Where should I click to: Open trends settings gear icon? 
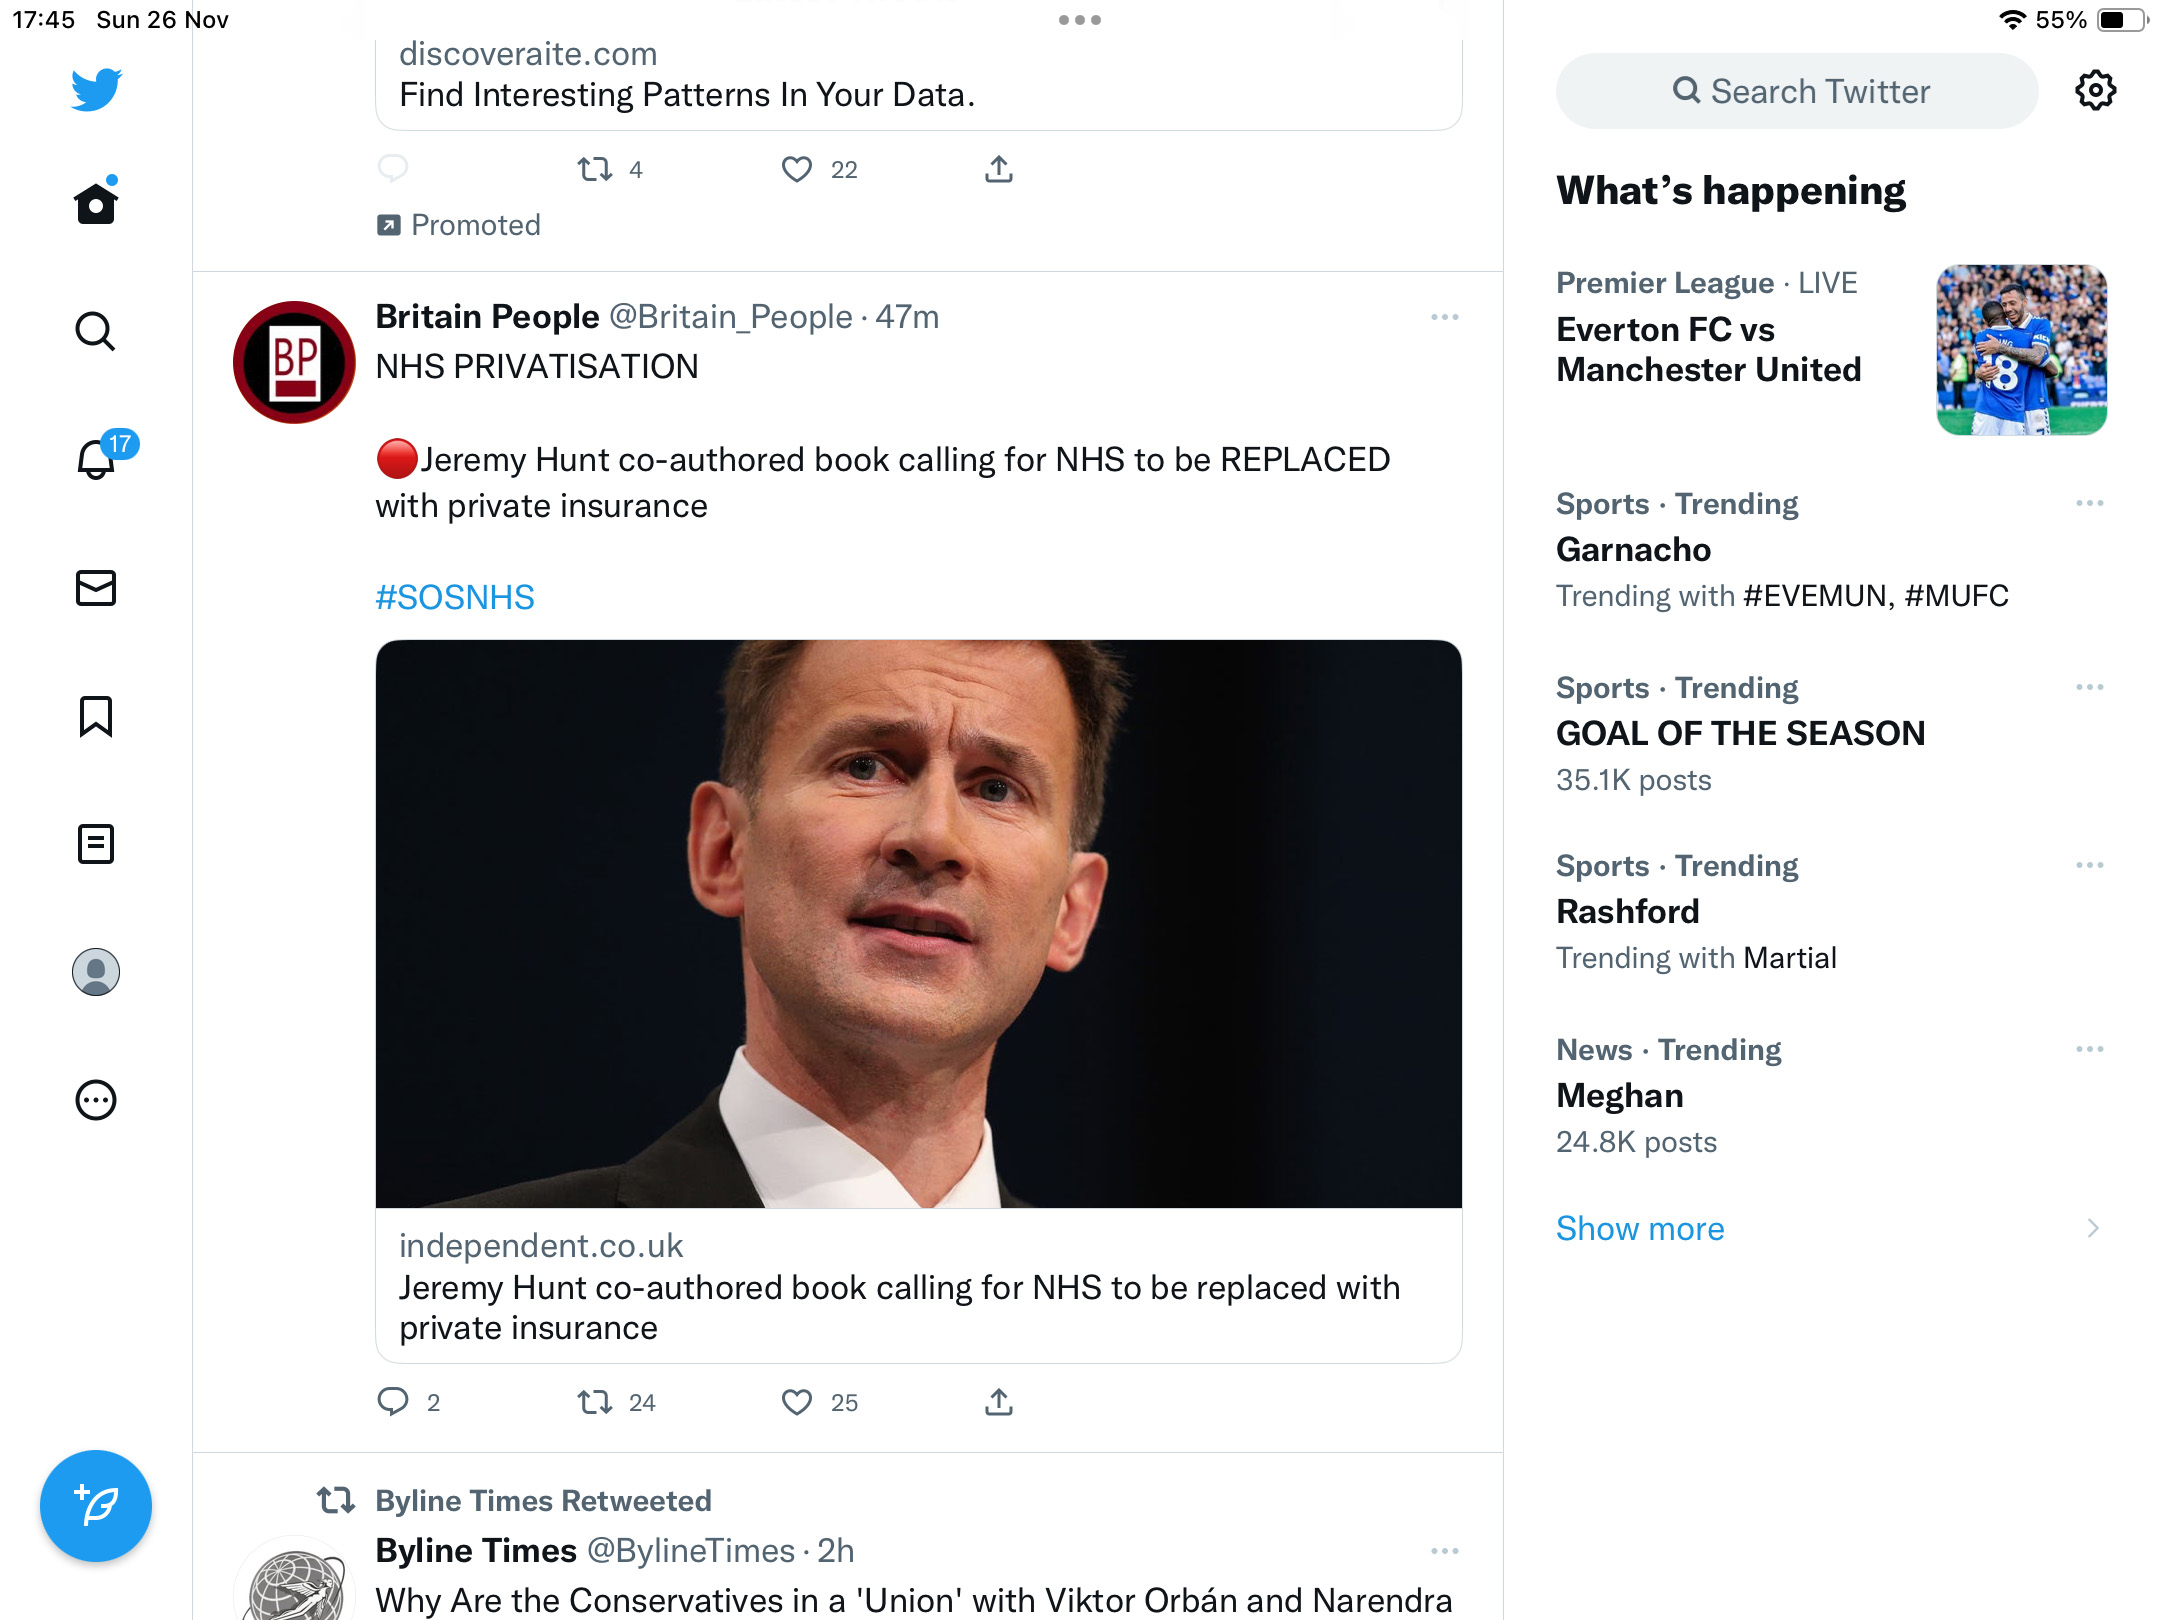click(x=2096, y=91)
